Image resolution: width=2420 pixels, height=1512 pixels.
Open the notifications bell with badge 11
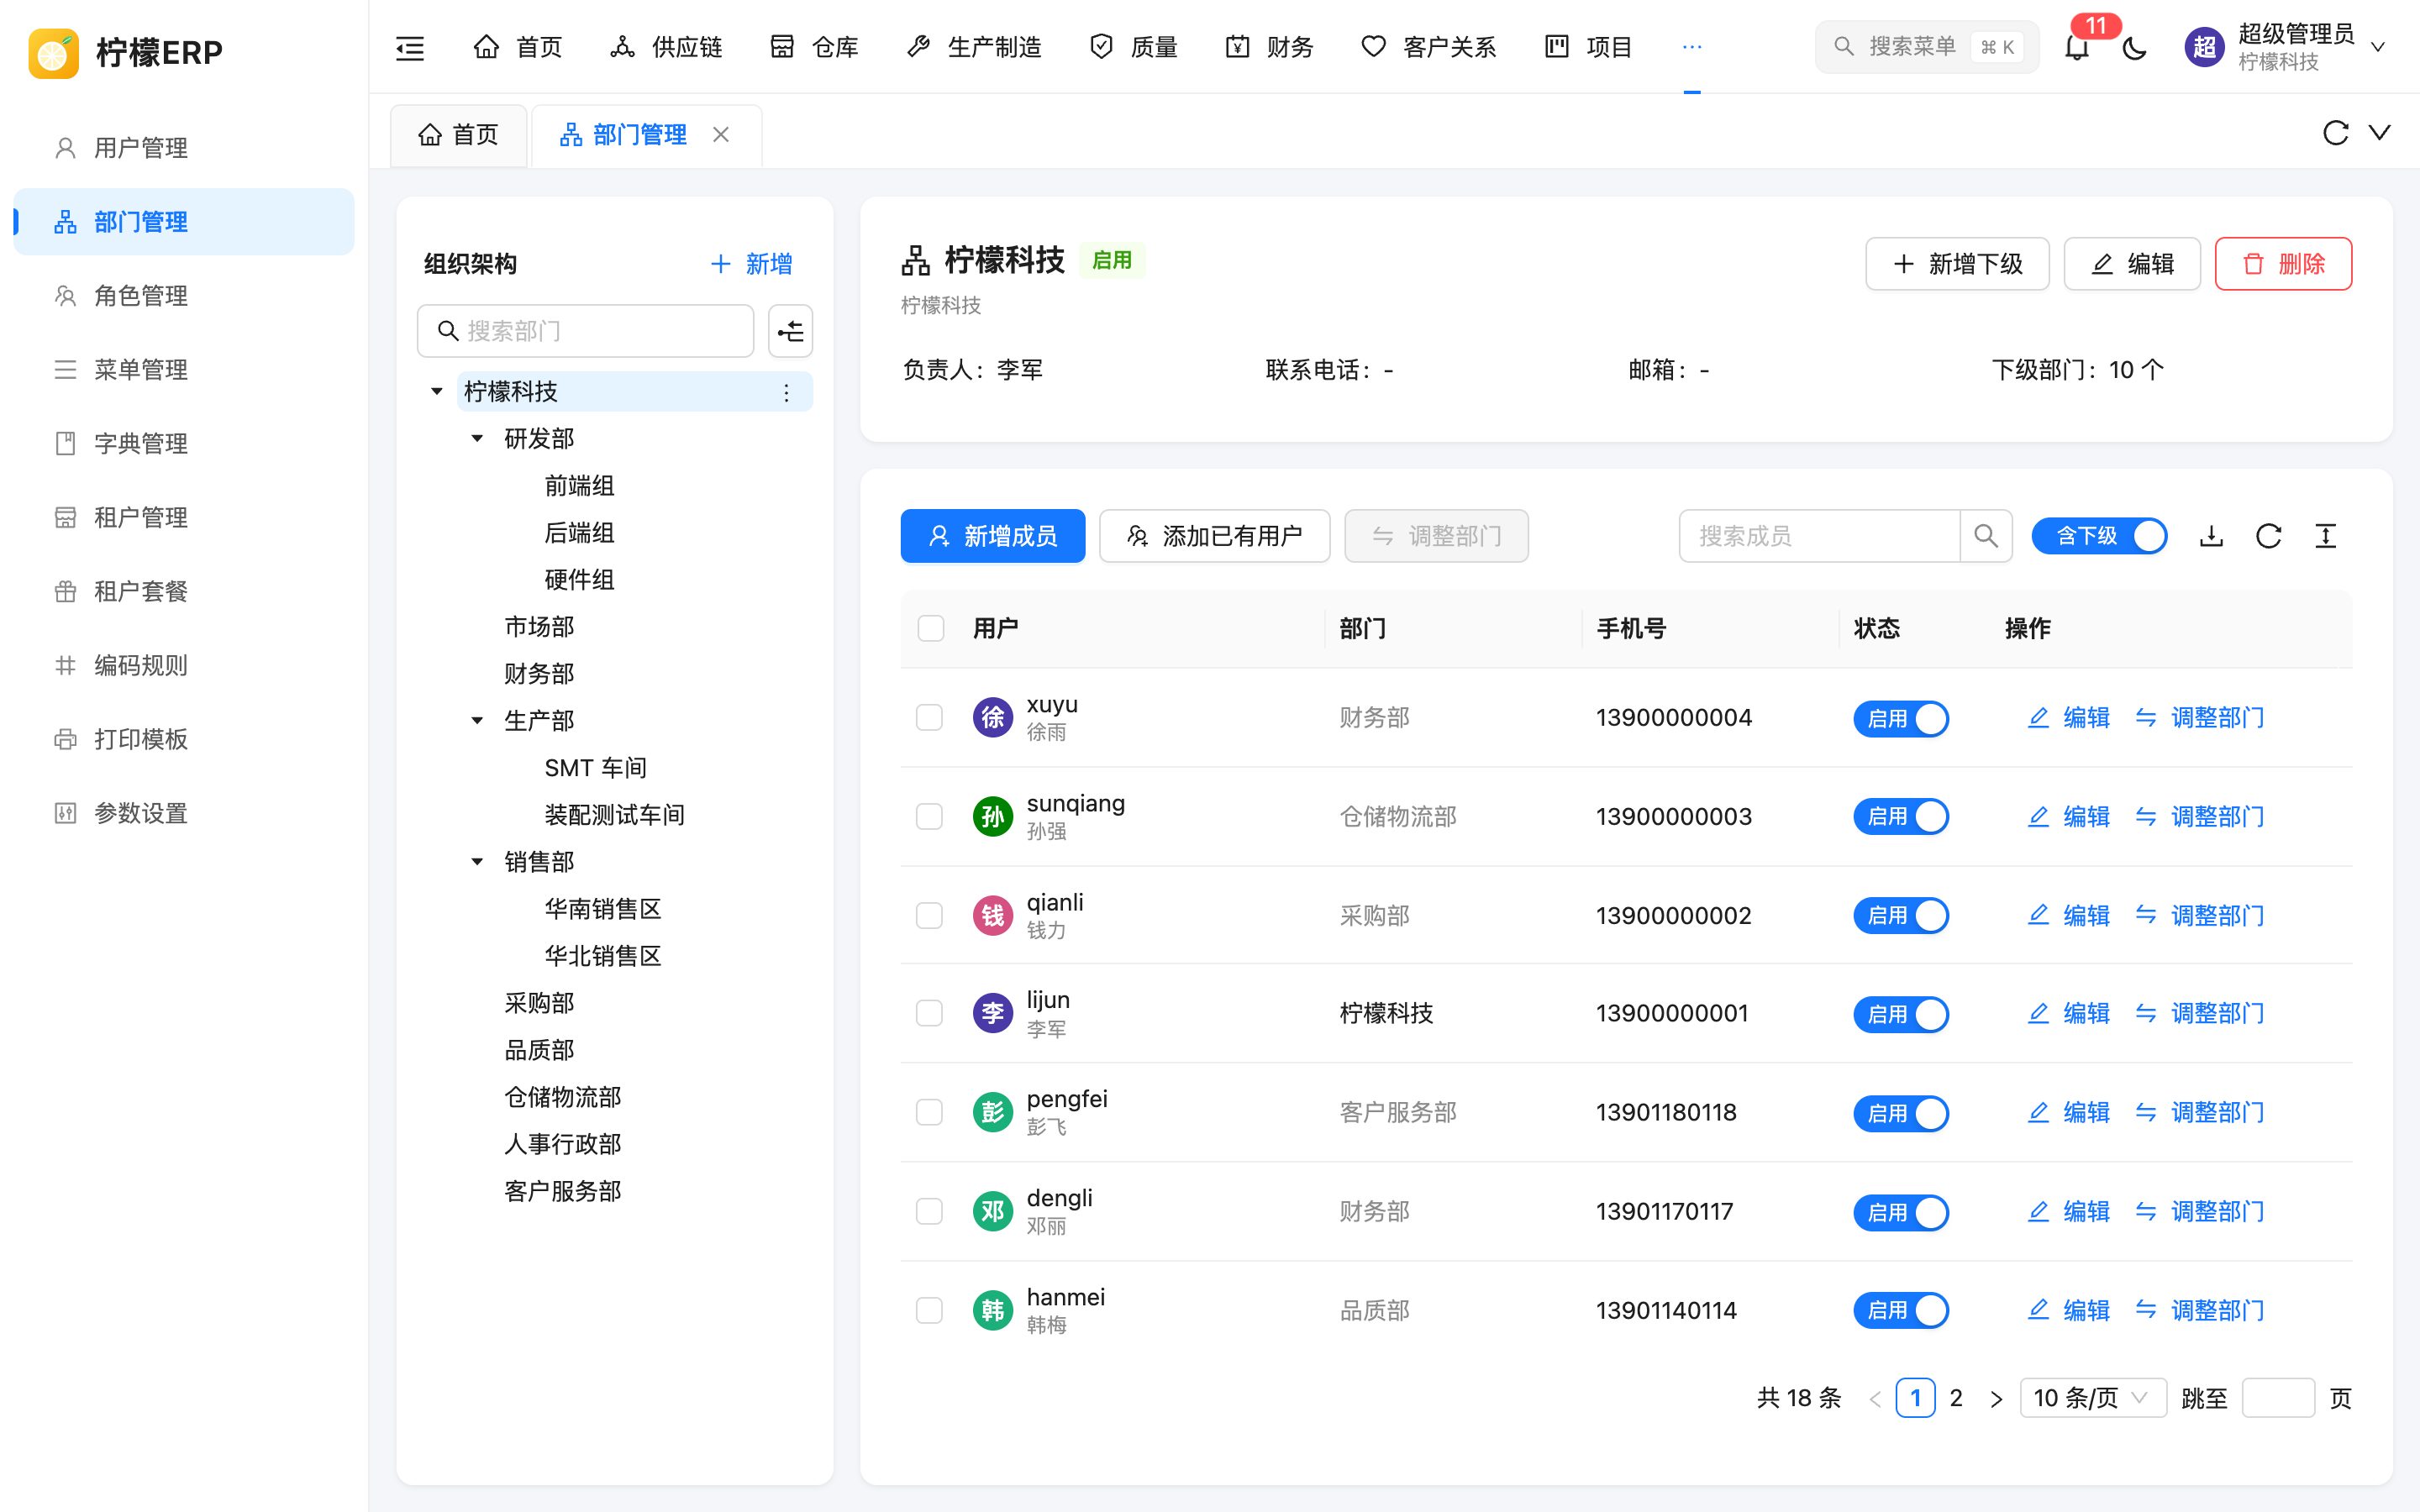click(x=2077, y=47)
